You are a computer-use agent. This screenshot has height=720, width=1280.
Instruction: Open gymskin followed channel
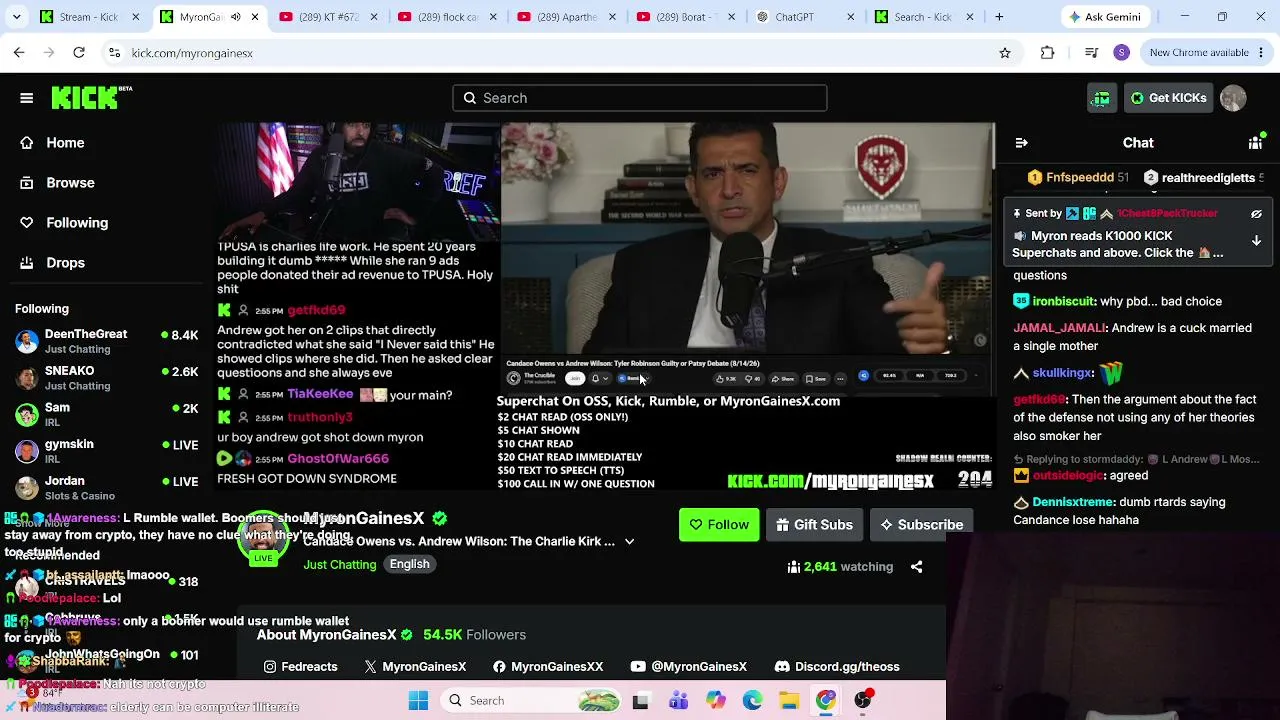(106, 451)
